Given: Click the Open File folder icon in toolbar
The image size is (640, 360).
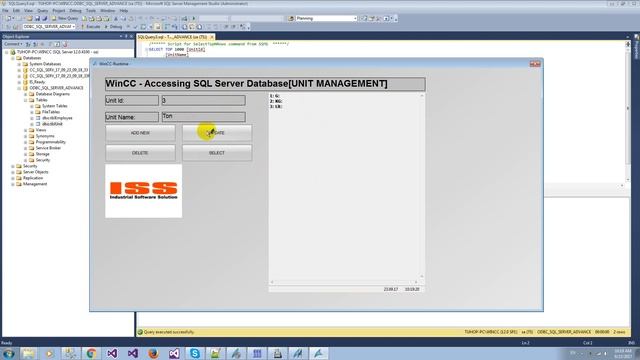Looking at the screenshot, I should click(29, 18).
